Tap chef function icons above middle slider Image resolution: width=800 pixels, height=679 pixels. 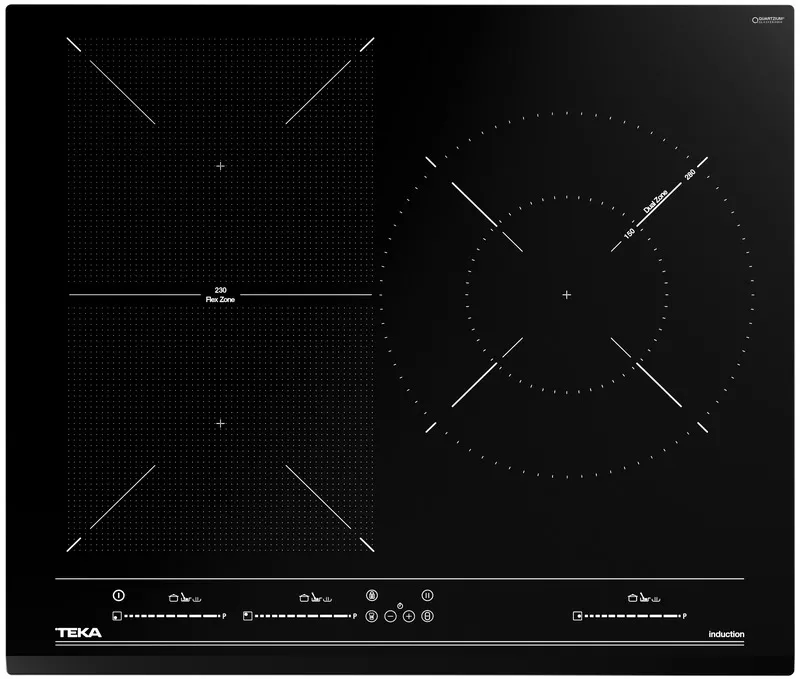coord(316,597)
